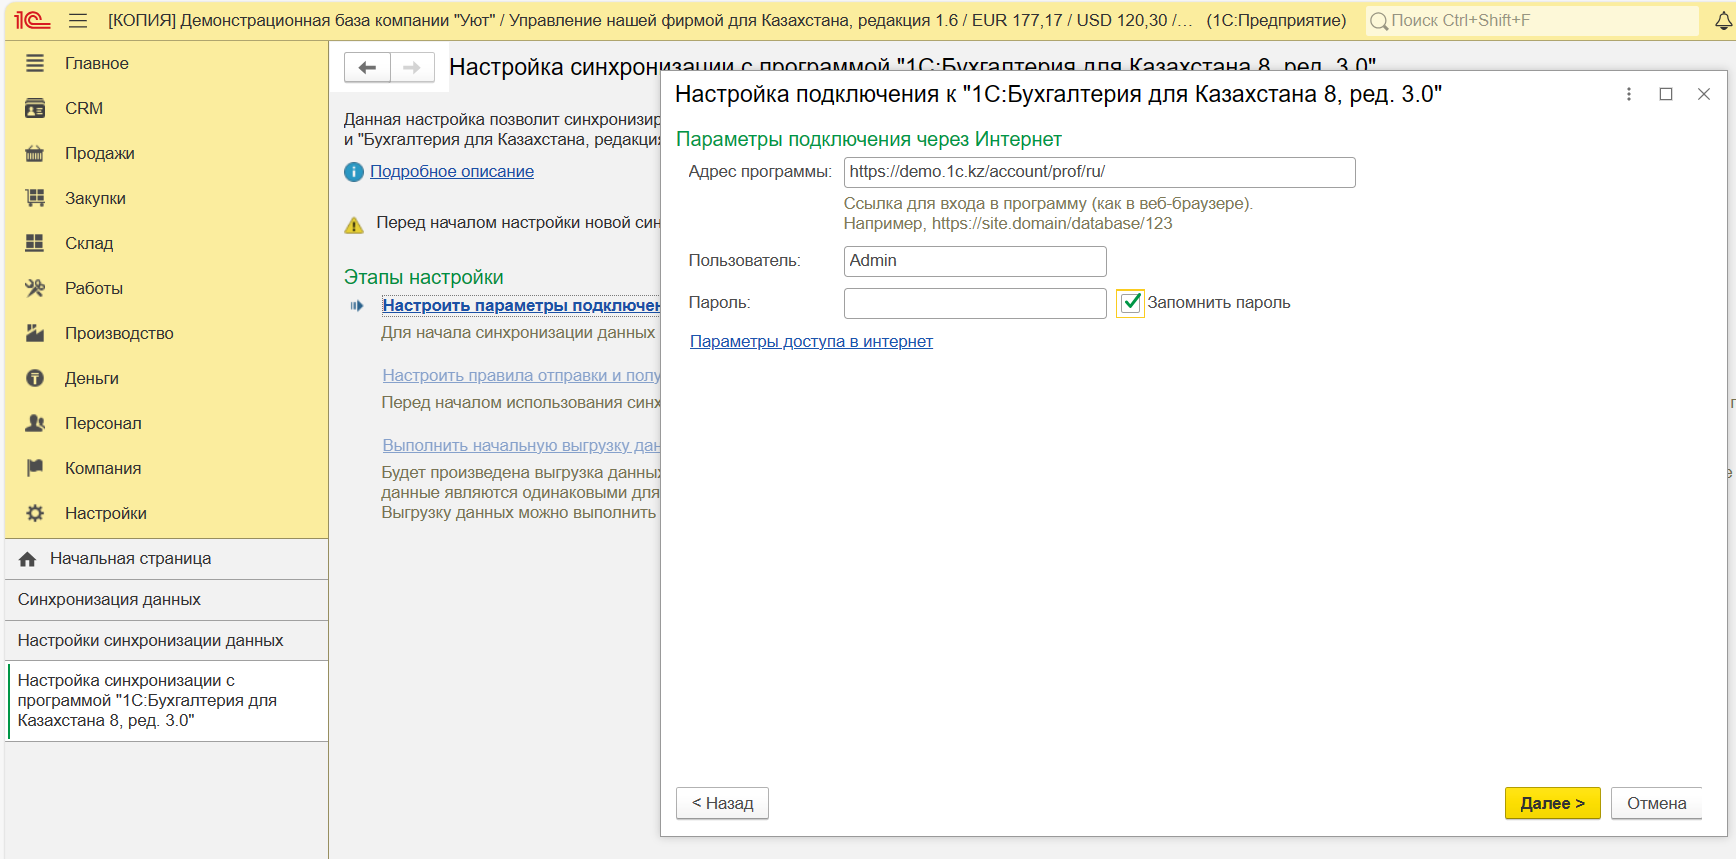The image size is (1736, 859).
Task: Open the CRM section icon
Action: pyautogui.click(x=35, y=108)
